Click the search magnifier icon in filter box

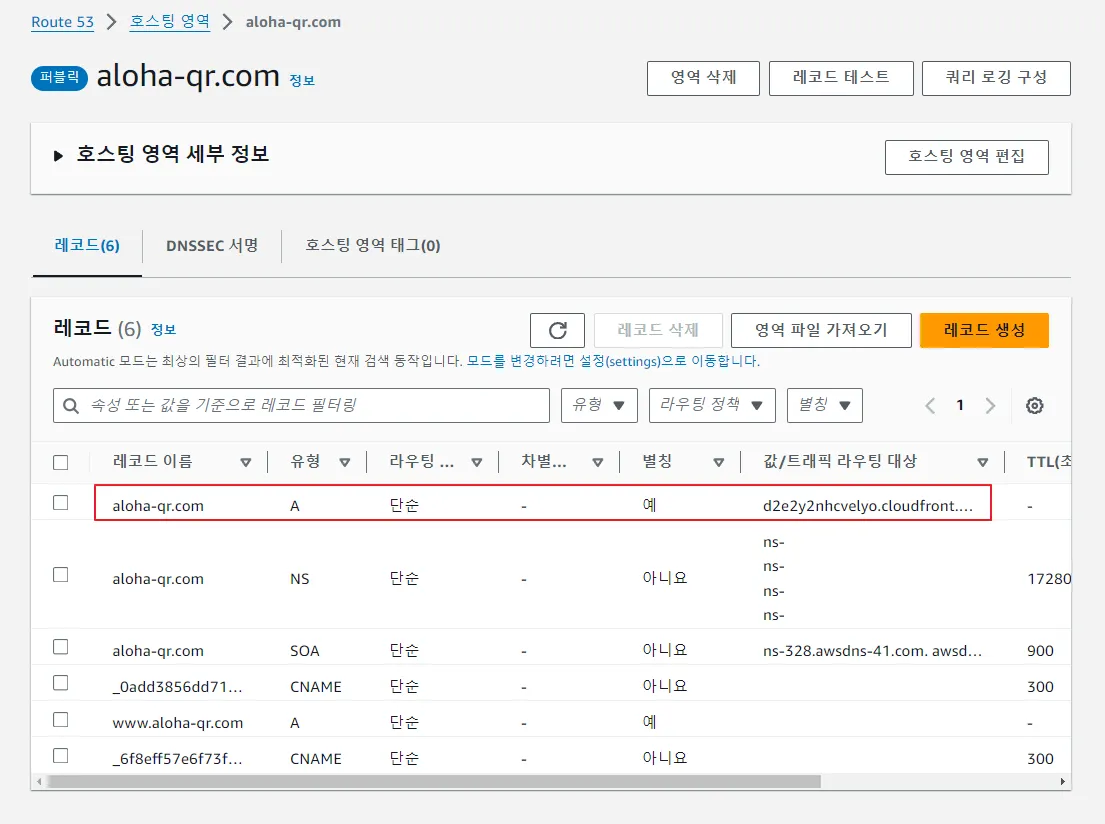point(70,405)
